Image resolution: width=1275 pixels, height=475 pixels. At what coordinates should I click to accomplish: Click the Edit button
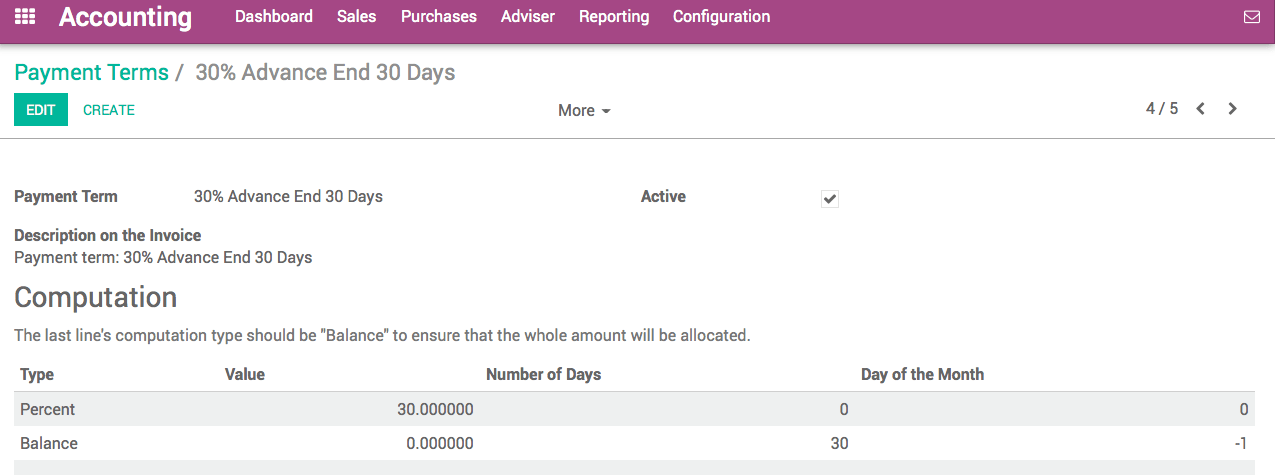pyautogui.click(x=41, y=110)
